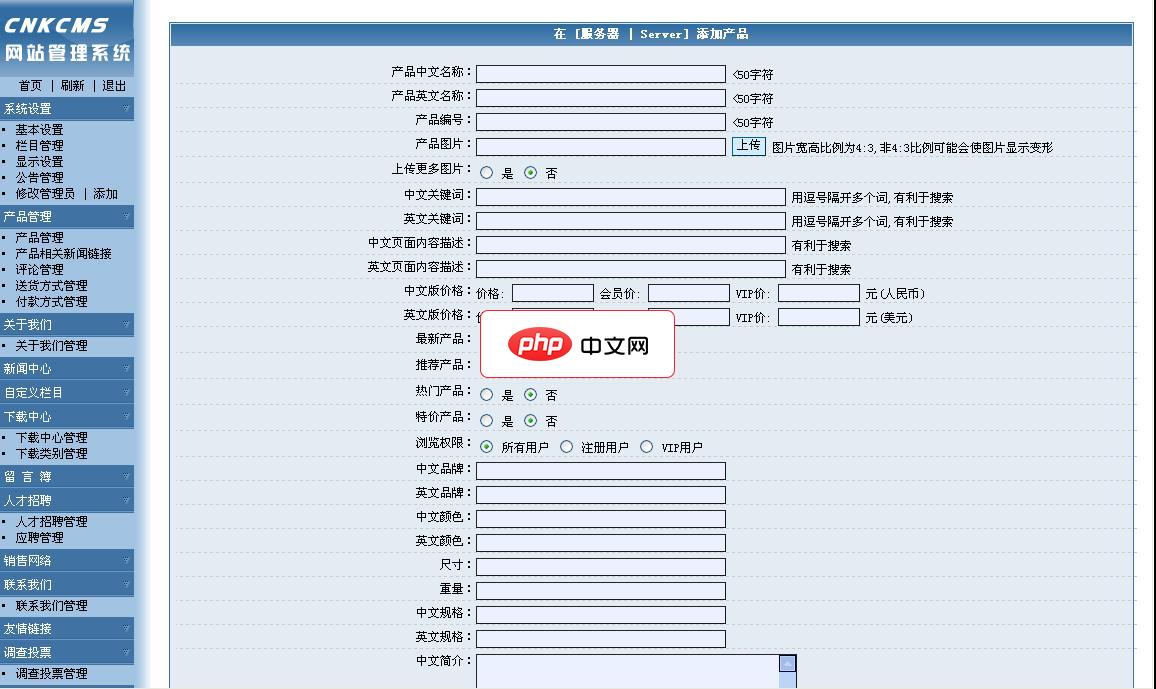Image resolution: width=1156 pixels, height=689 pixels.
Task: Click the CNKCMS logo image
Action: (65, 35)
